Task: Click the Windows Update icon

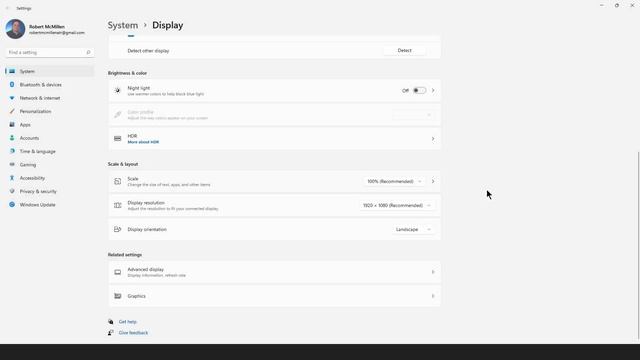Action: [12, 204]
